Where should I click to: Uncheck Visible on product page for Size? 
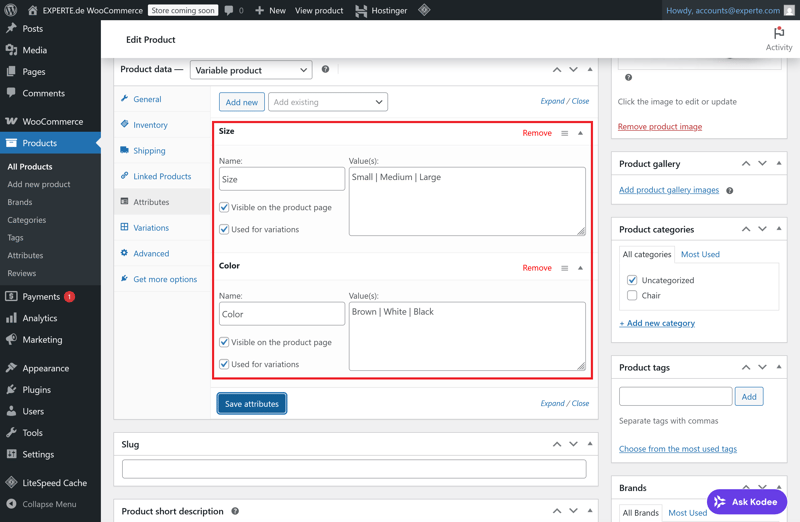pyautogui.click(x=224, y=208)
